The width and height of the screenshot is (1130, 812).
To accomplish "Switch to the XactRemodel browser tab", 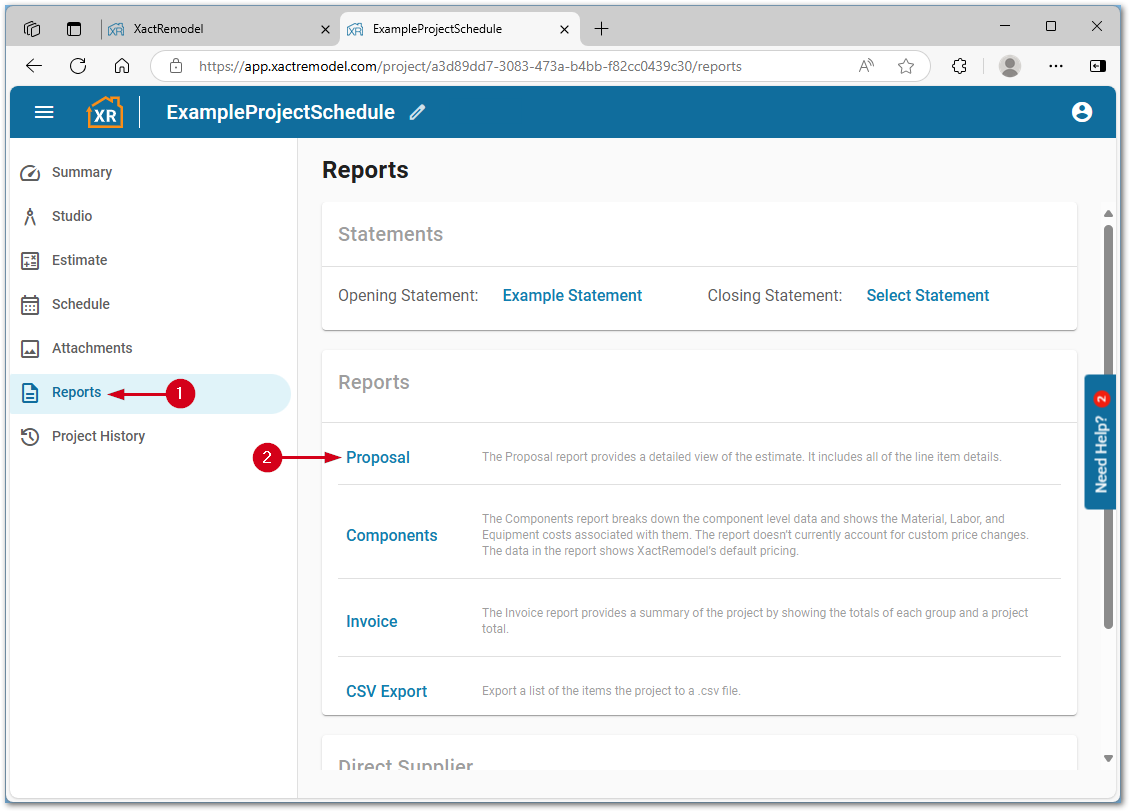I will tap(219, 29).
